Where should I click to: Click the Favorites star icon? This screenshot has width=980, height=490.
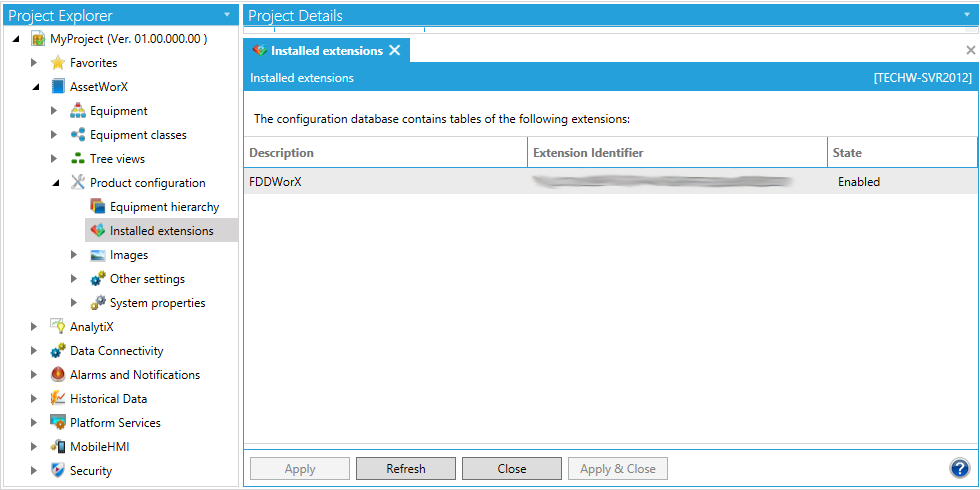[58, 63]
